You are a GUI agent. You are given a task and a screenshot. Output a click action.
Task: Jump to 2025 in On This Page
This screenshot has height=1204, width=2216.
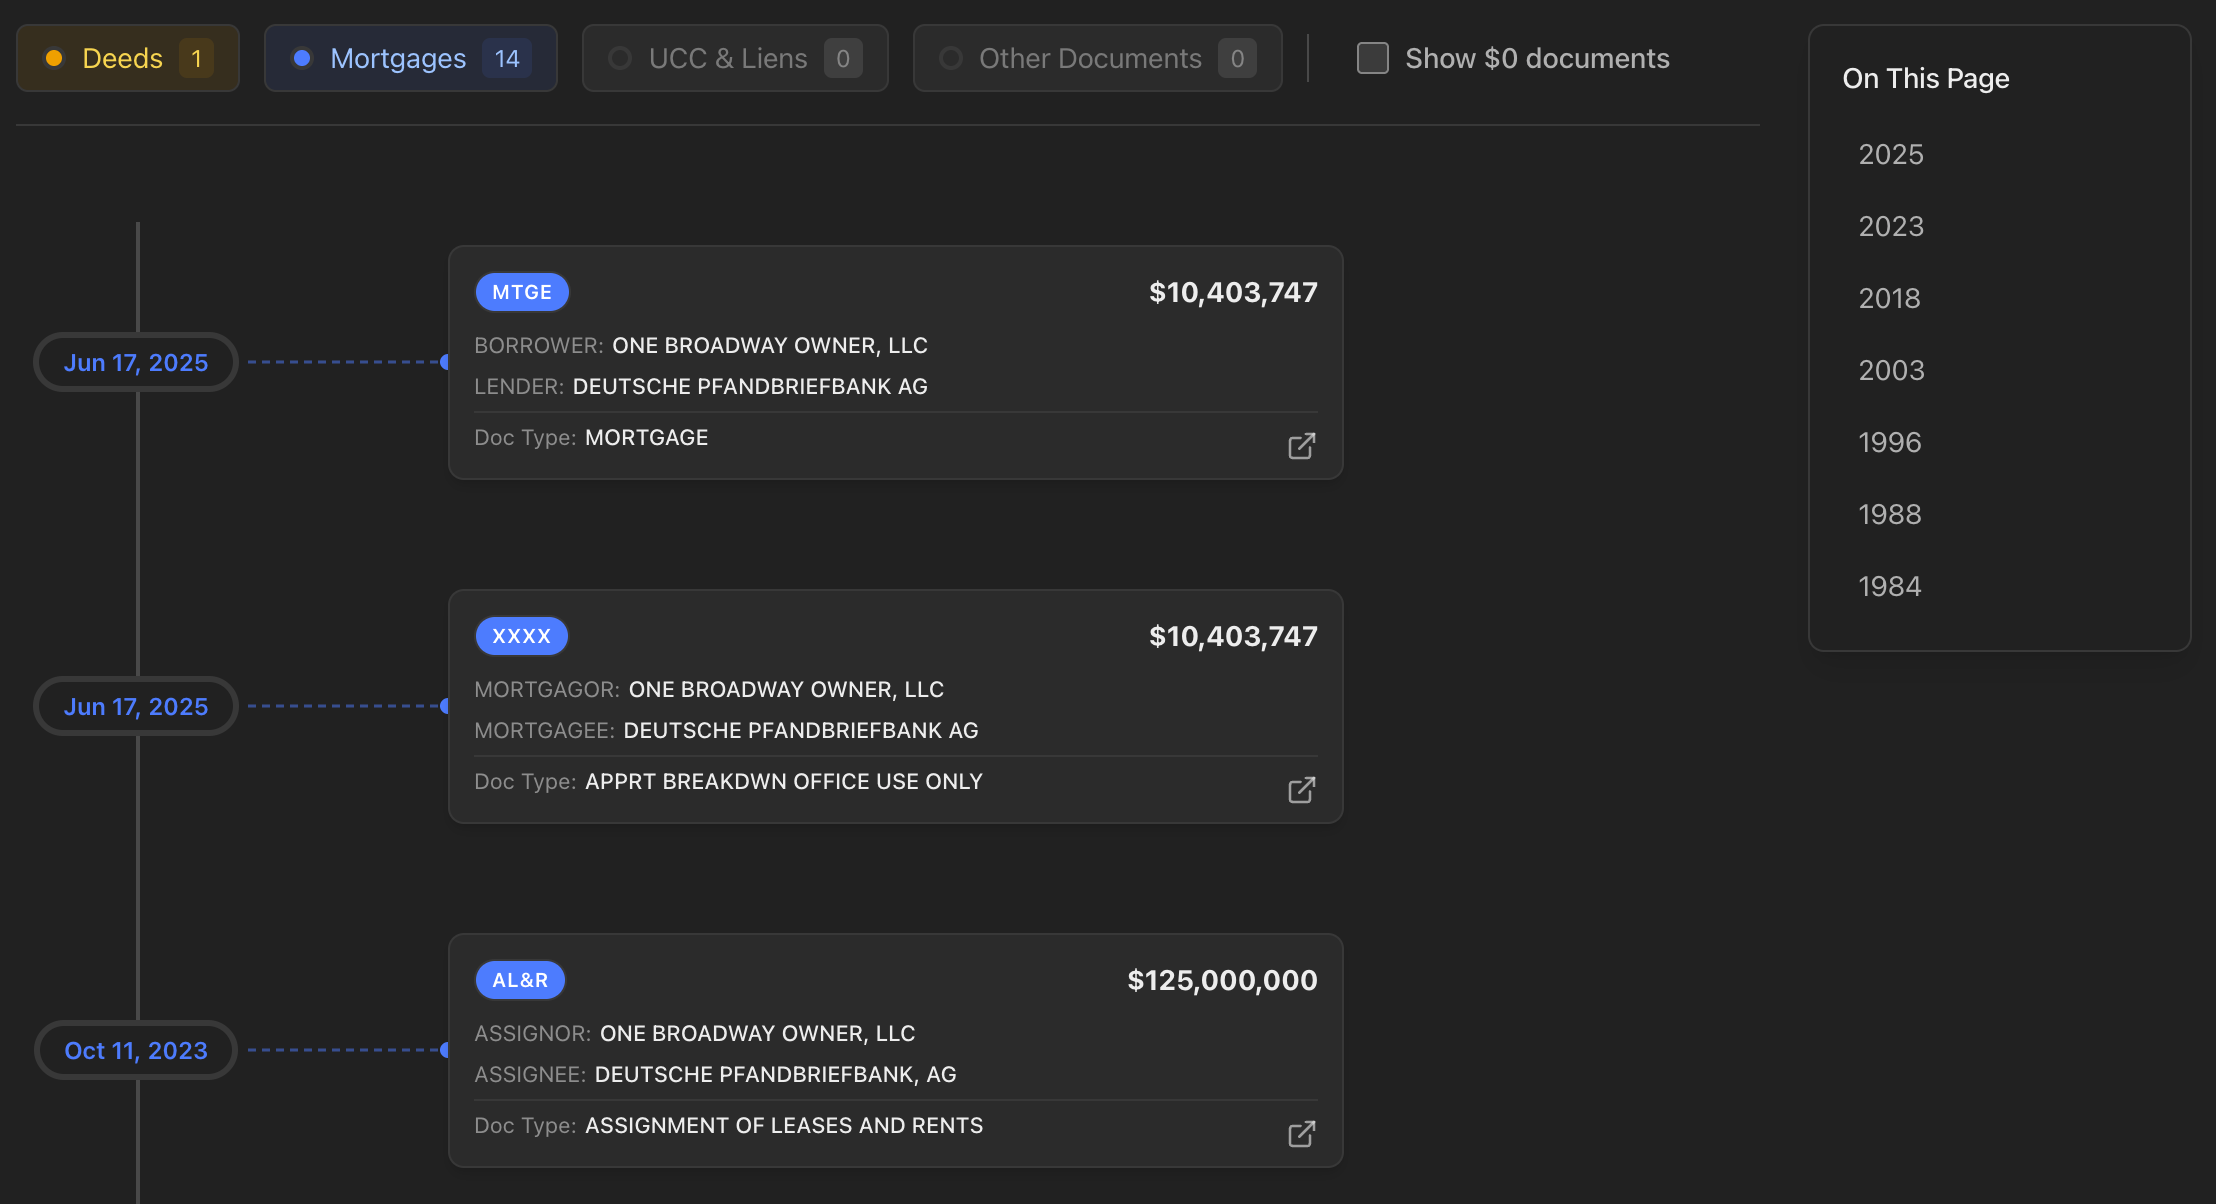tap(1891, 154)
